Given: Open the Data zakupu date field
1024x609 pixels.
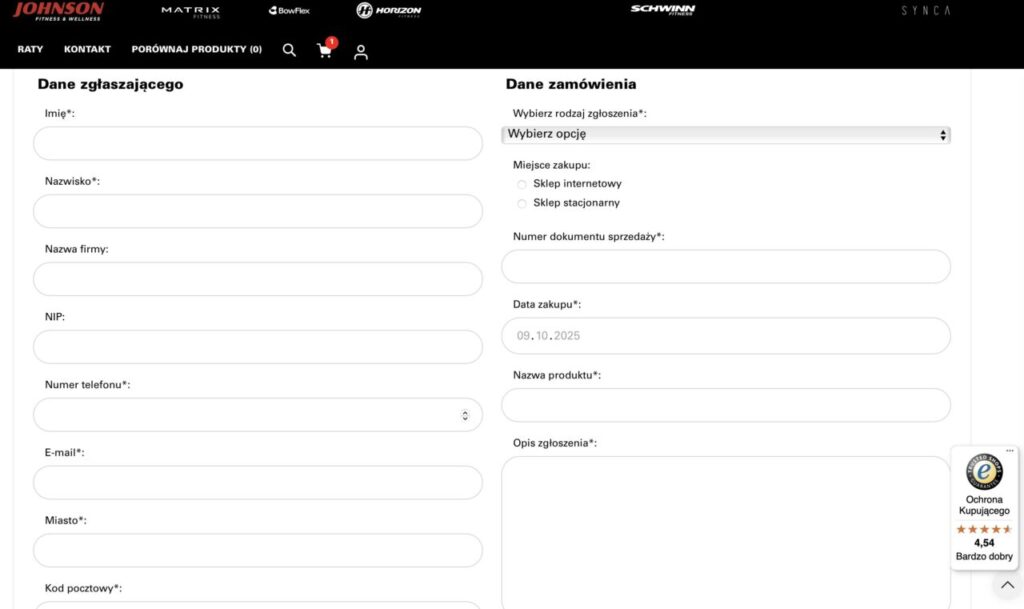Looking at the screenshot, I should coord(726,336).
